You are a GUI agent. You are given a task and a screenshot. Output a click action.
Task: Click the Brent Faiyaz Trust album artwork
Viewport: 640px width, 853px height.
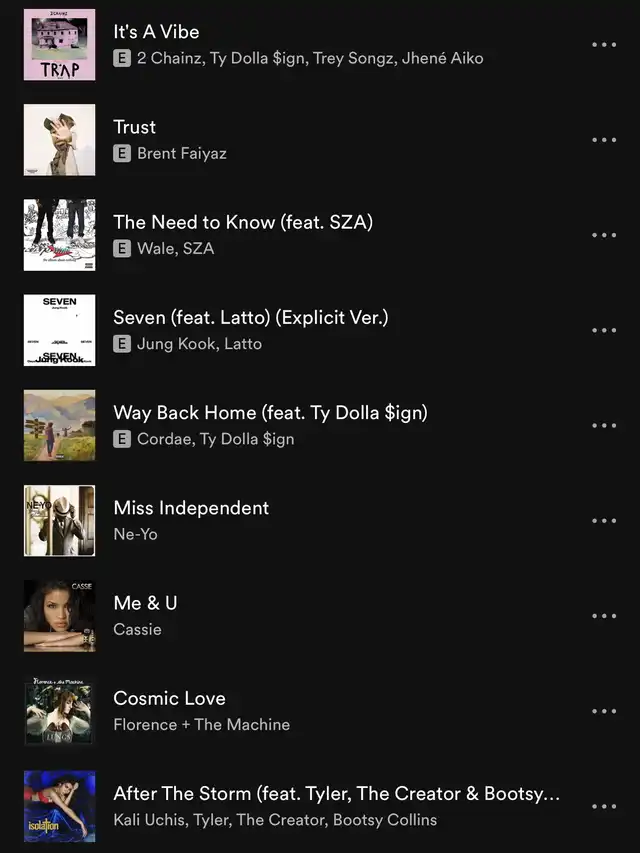pyautogui.click(x=59, y=140)
